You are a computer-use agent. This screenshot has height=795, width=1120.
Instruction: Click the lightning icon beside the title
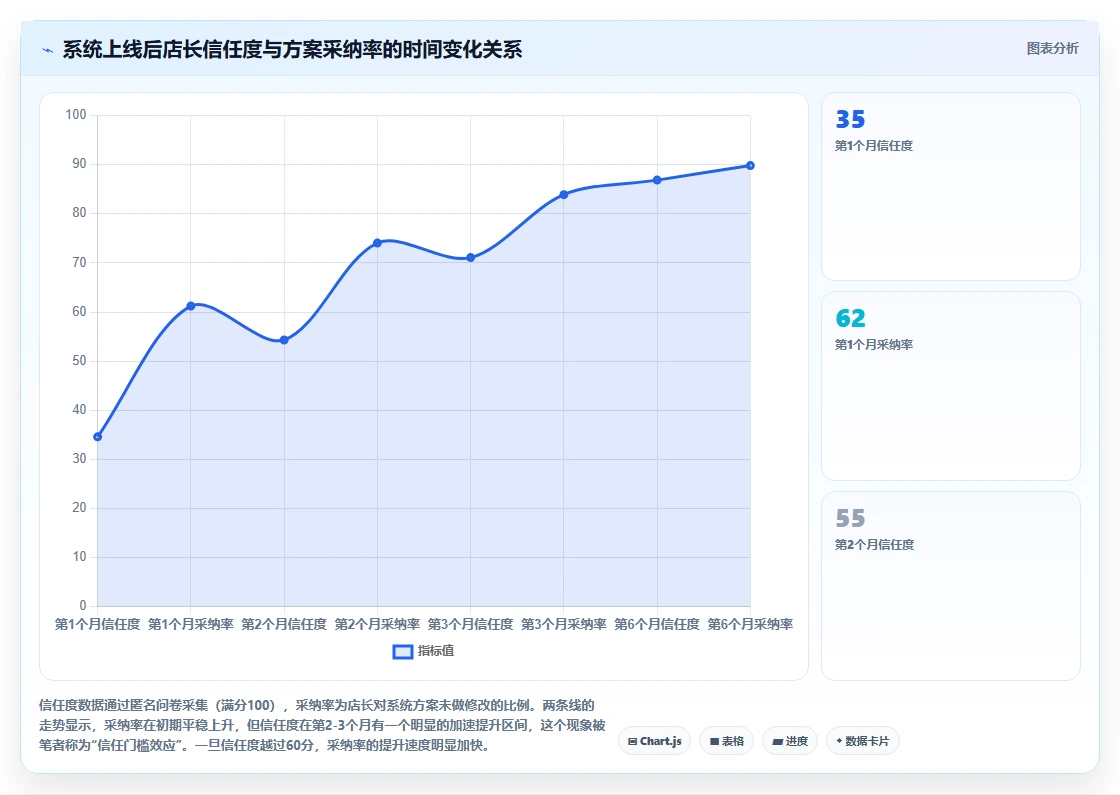pos(47,50)
